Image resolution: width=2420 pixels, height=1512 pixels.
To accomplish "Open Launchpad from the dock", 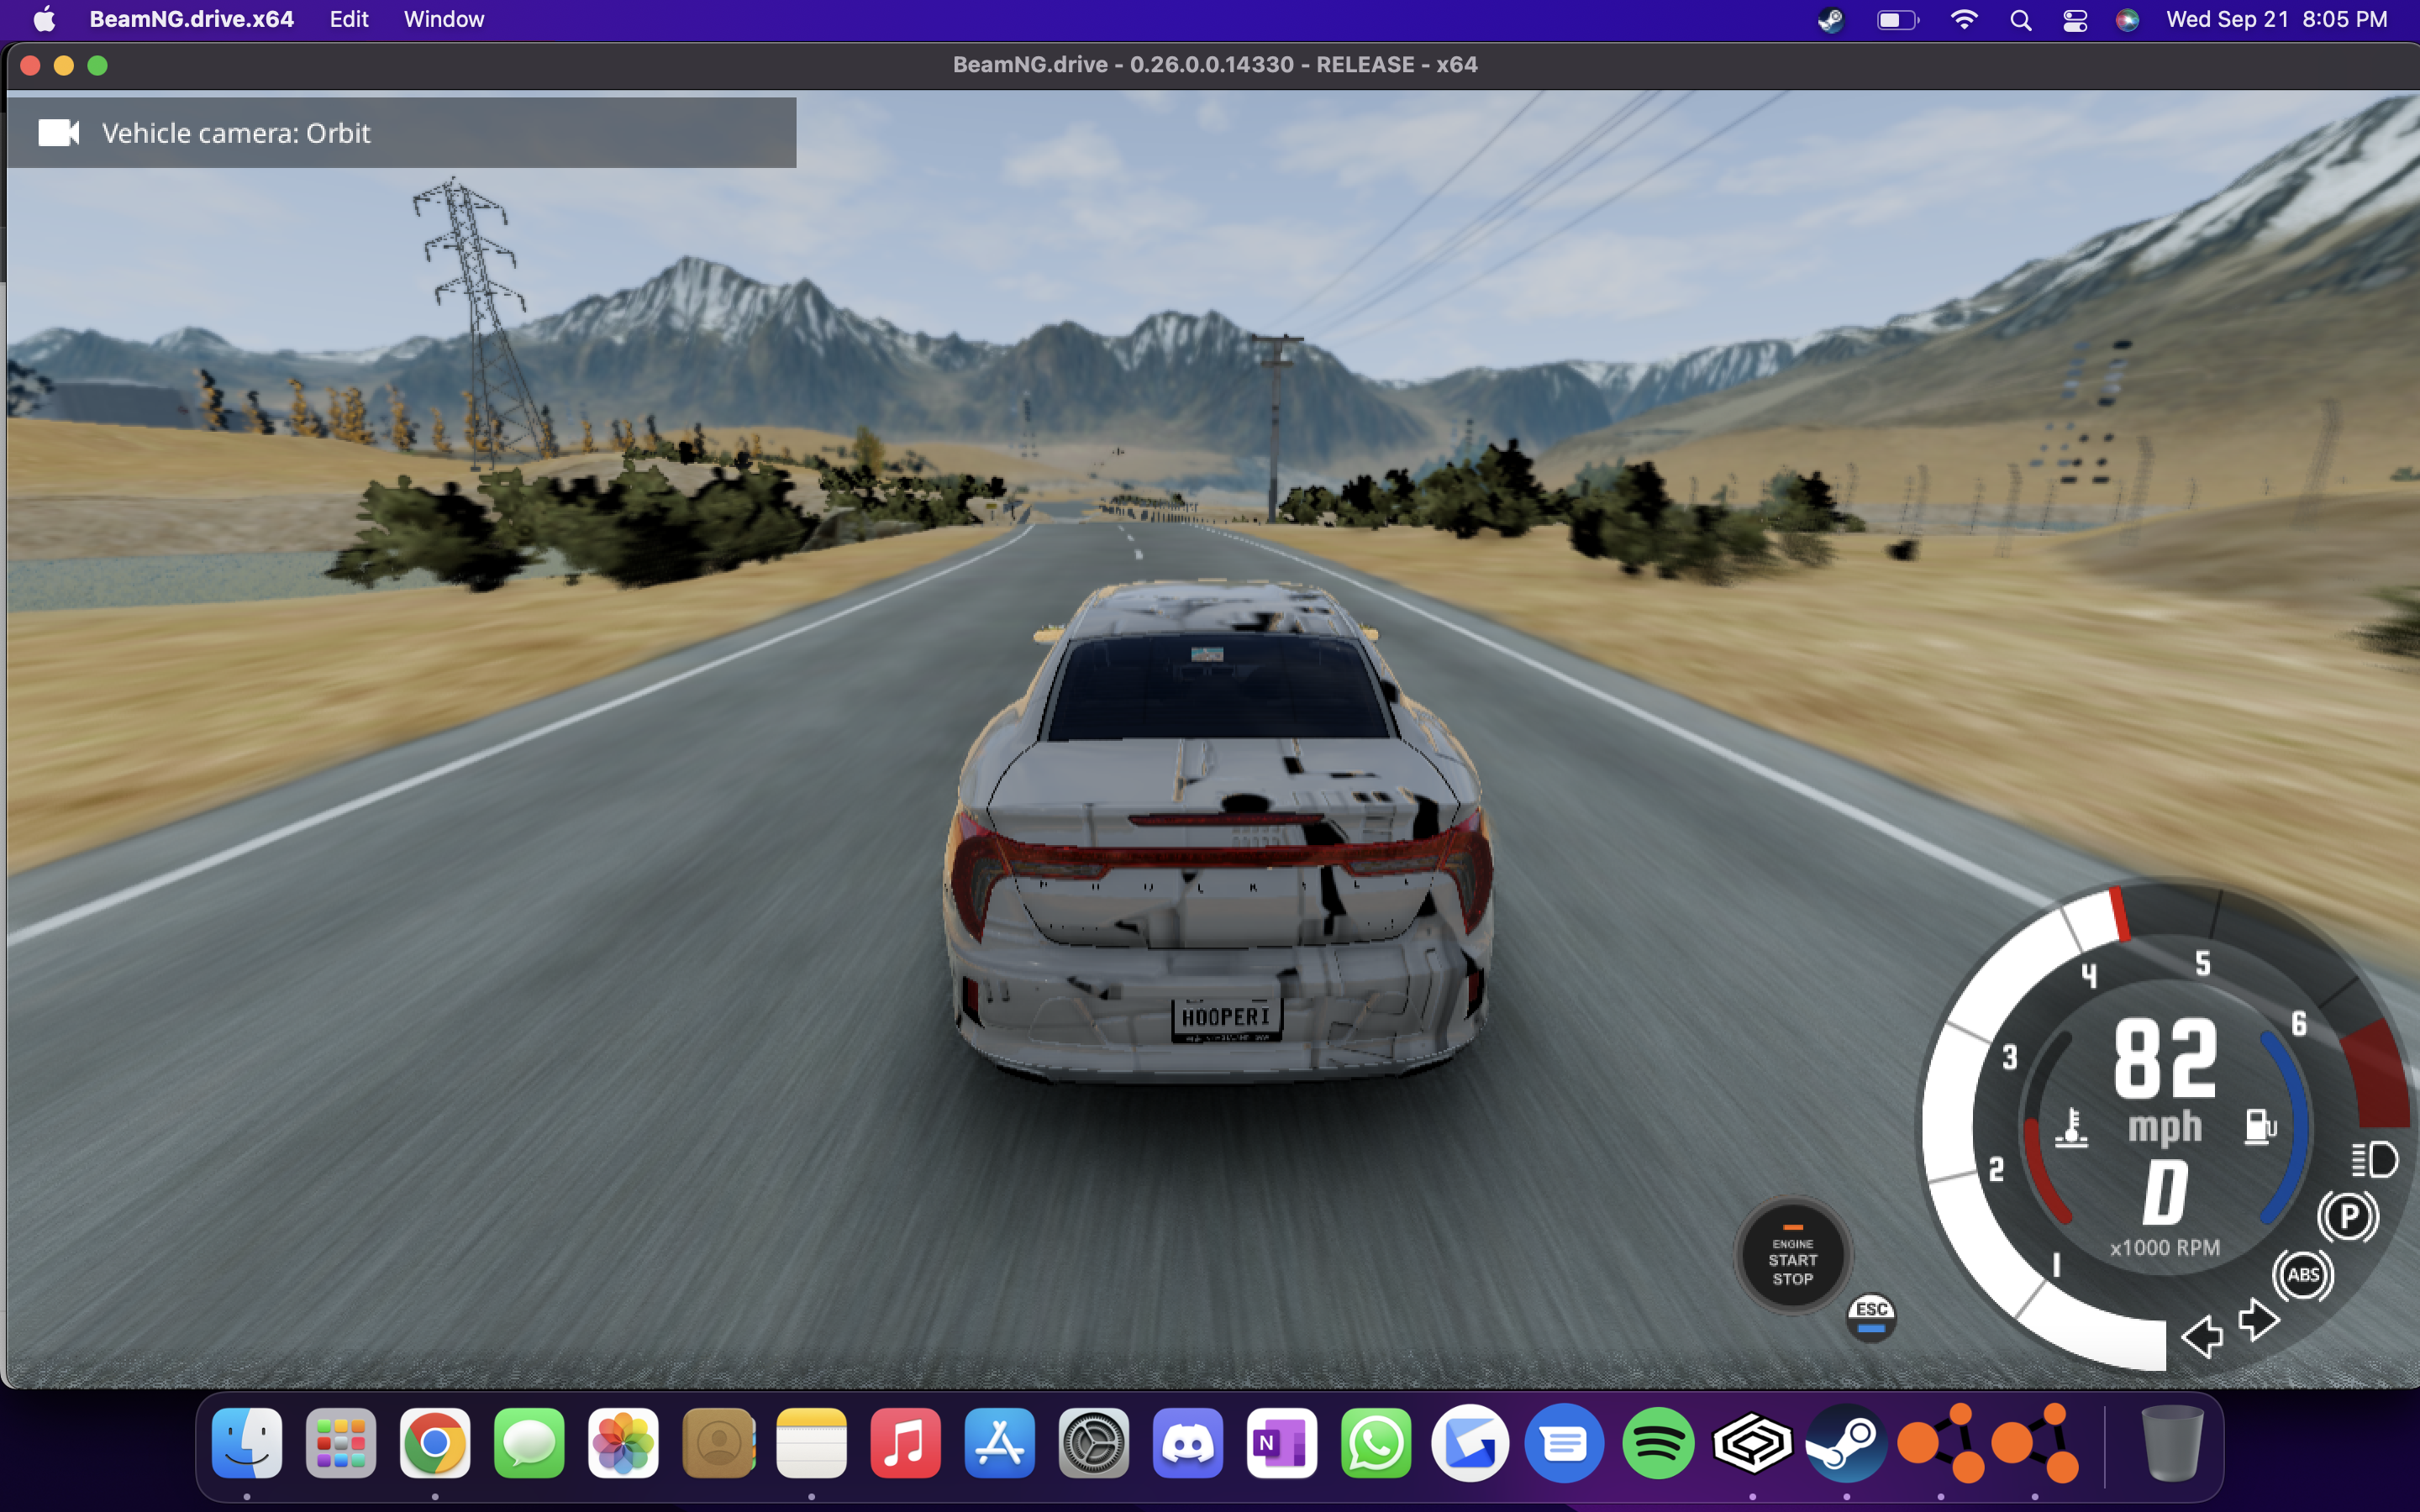I will point(341,1443).
